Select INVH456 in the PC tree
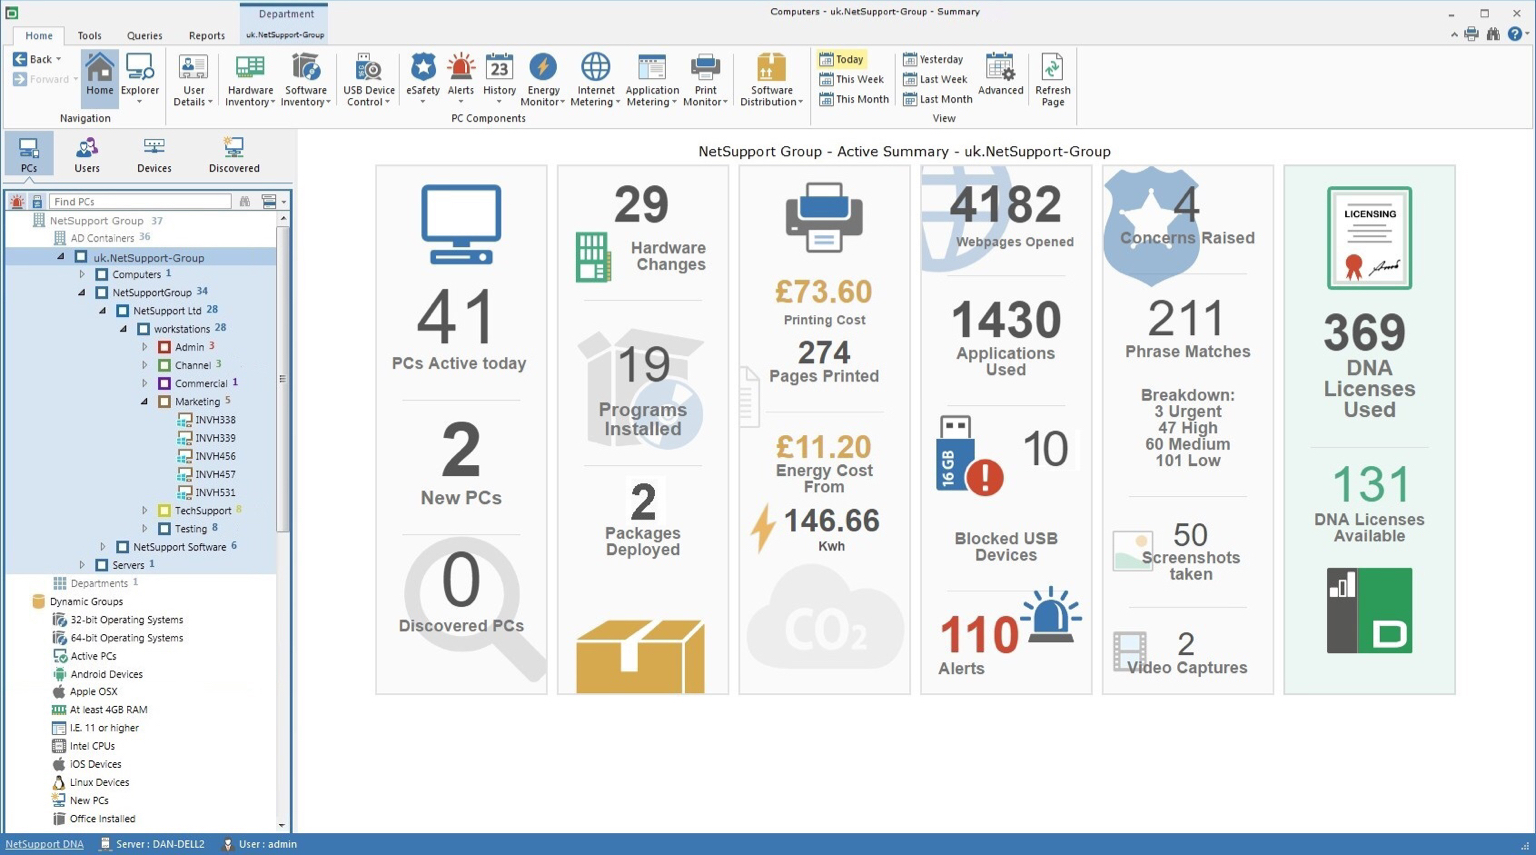Screen dimensions: 1536x855 click(x=215, y=456)
